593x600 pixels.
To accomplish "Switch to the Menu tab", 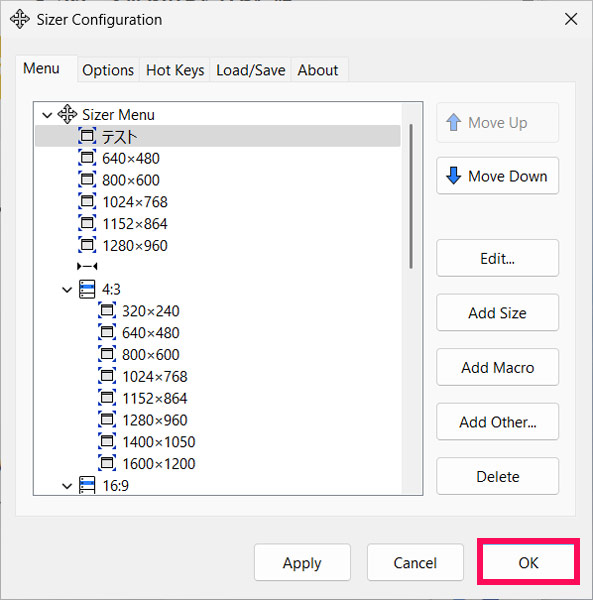I will (46, 69).
